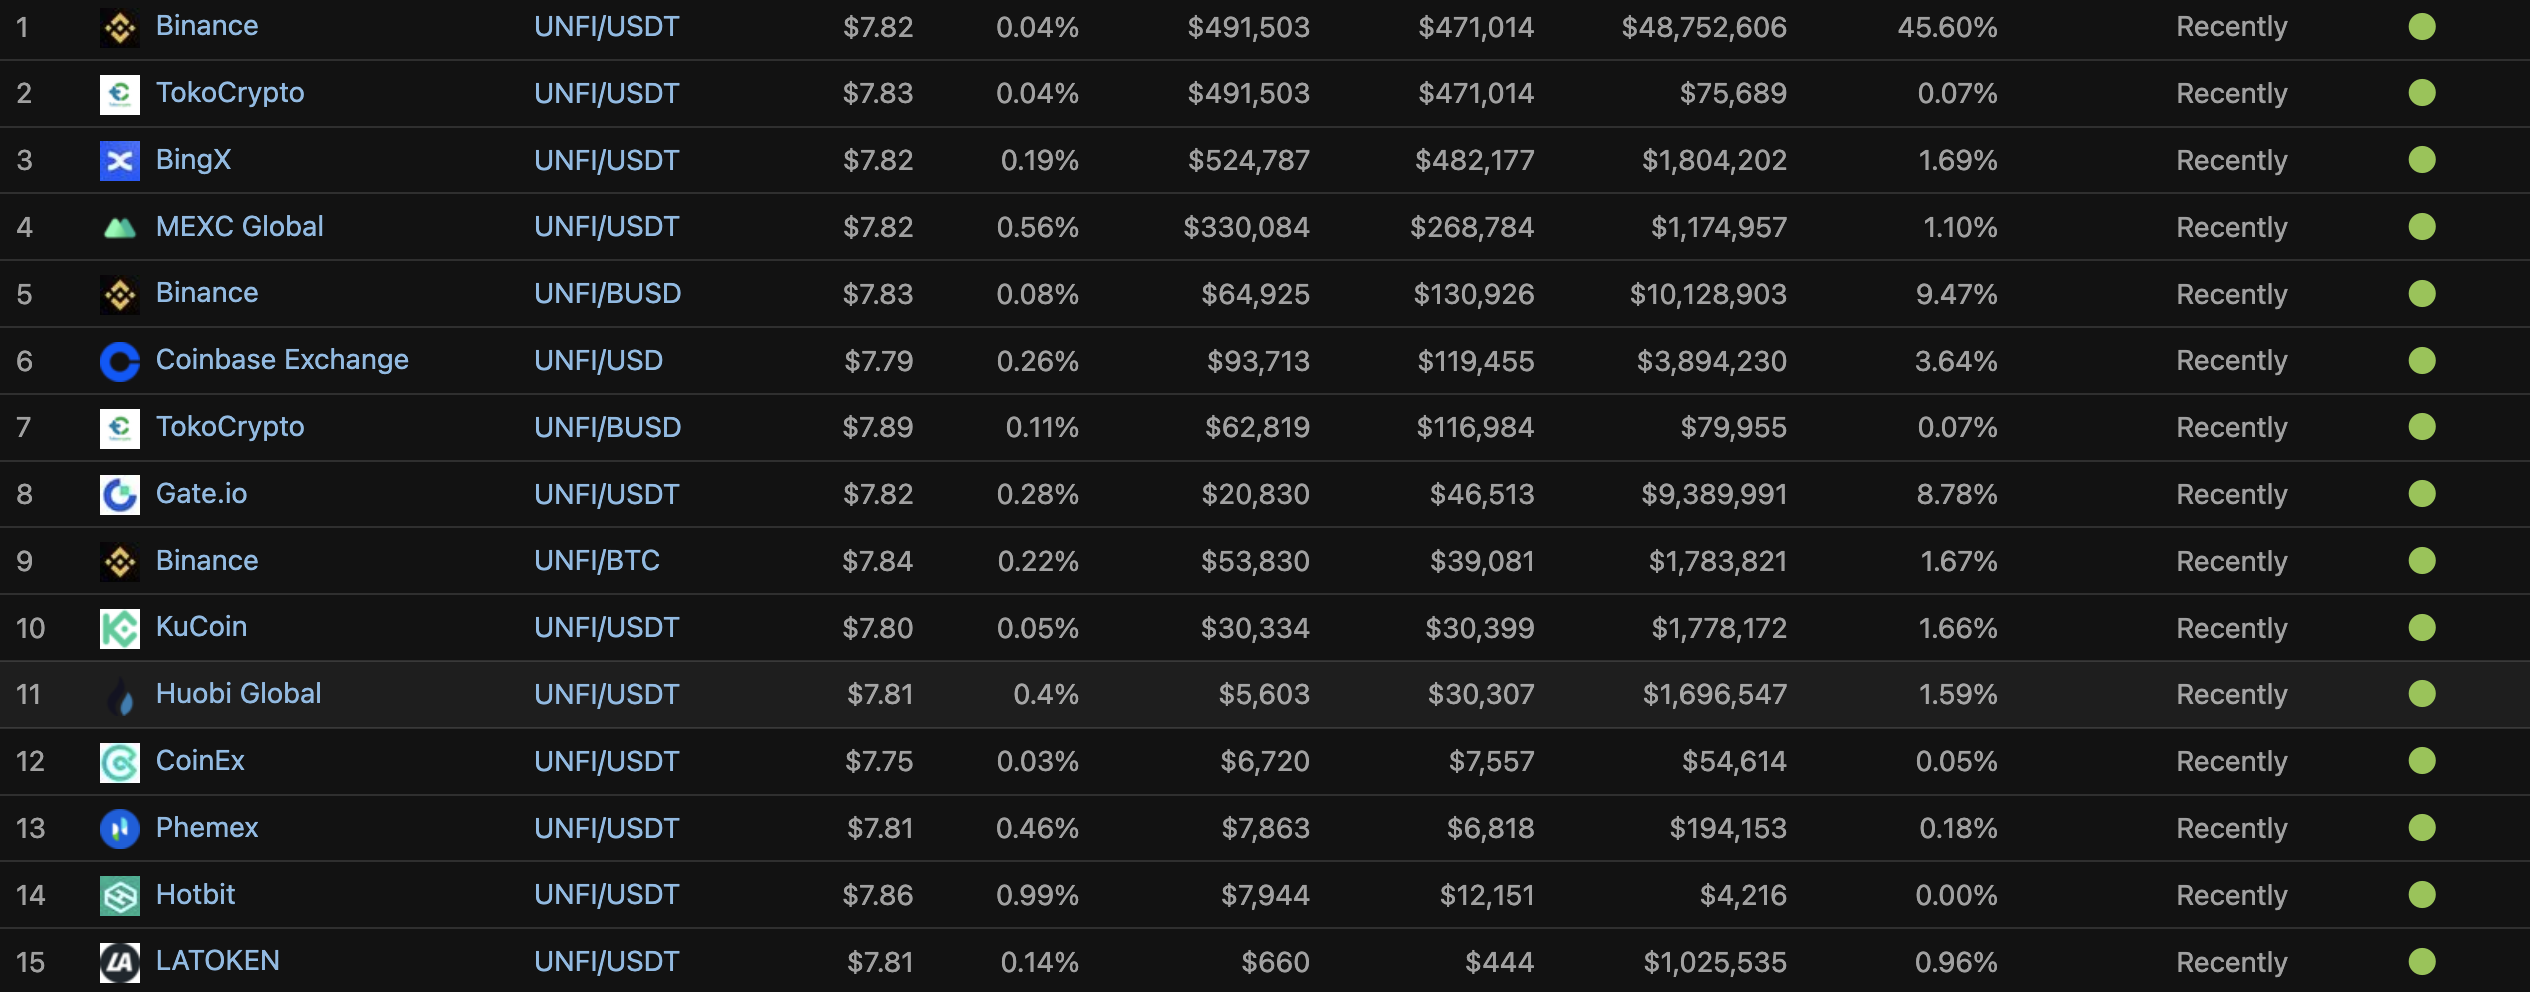Viewport: 2530px width, 992px height.
Task: Open the UNFI/BTC pair link on Binance
Action: (597, 560)
